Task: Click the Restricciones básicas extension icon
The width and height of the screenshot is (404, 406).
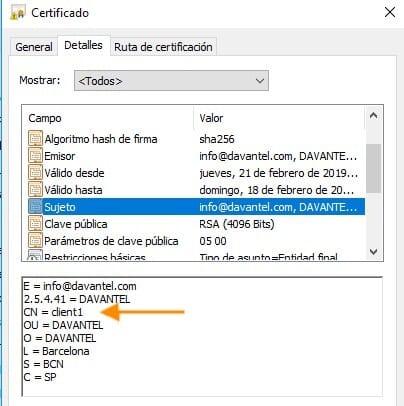Action: click(x=35, y=256)
